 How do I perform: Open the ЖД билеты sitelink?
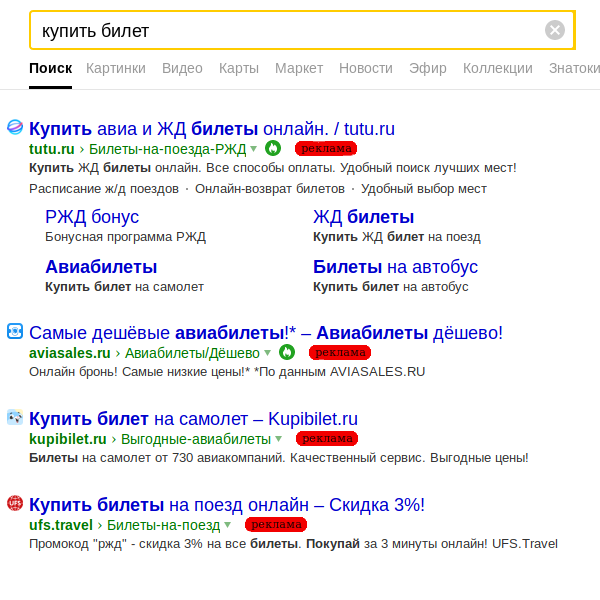point(364,217)
